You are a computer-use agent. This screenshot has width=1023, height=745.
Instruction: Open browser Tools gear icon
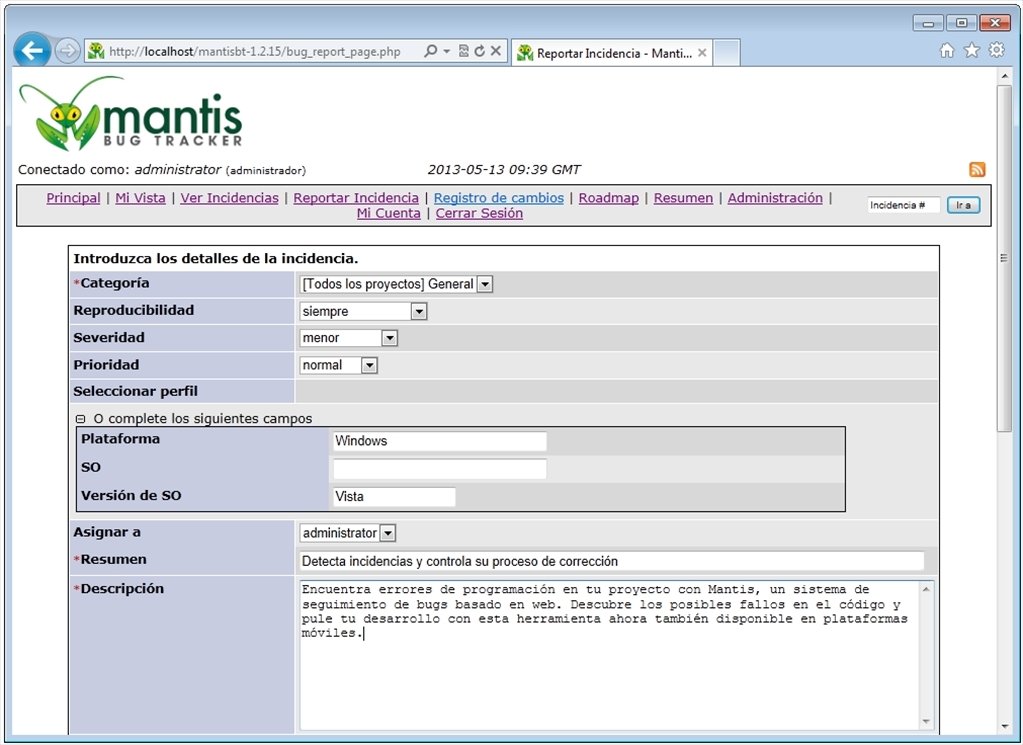pyautogui.click(x=996, y=50)
